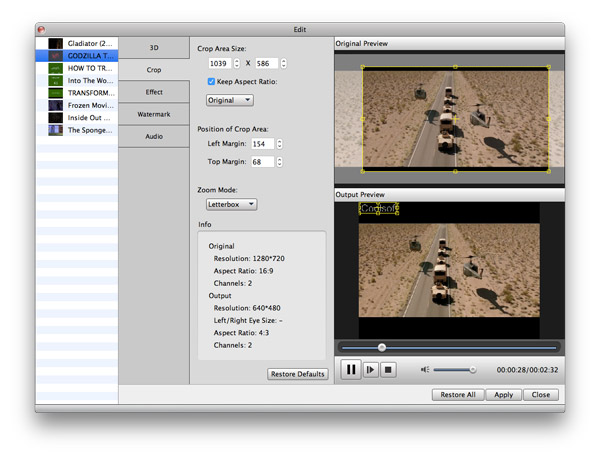Toggle the Keep Aspect Ratio checkbox
Viewport: 600px width, 460px height.
211,81
